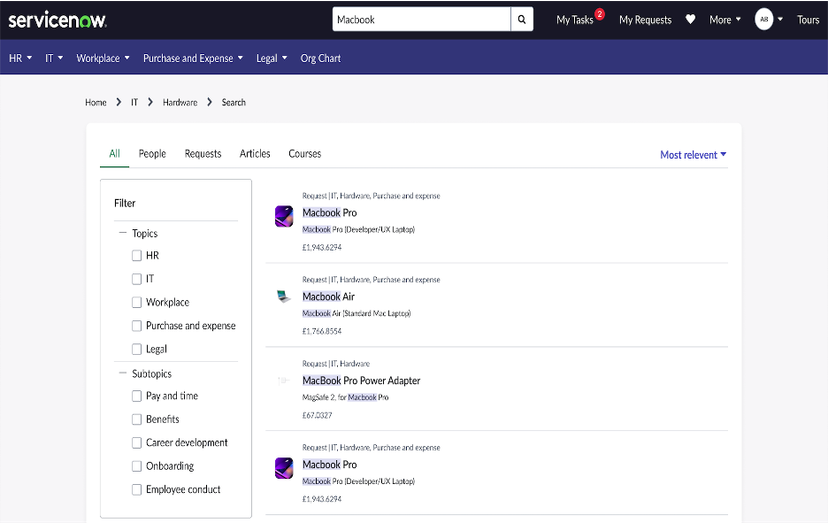Open MacBook Pro Power Adapter result

pos(361,381)
